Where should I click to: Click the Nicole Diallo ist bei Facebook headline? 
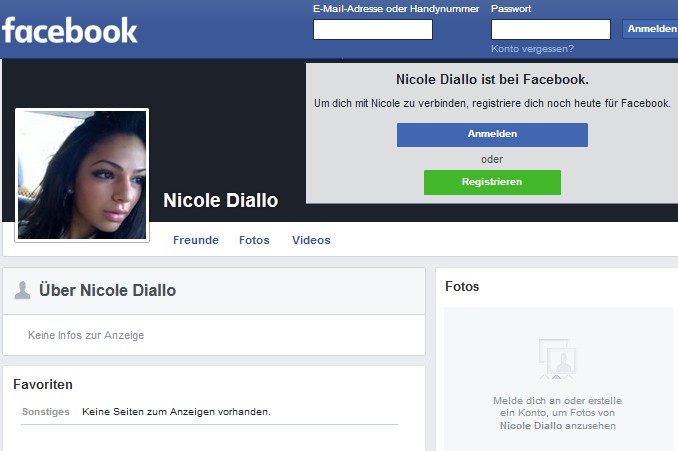[x=493, y=80]
